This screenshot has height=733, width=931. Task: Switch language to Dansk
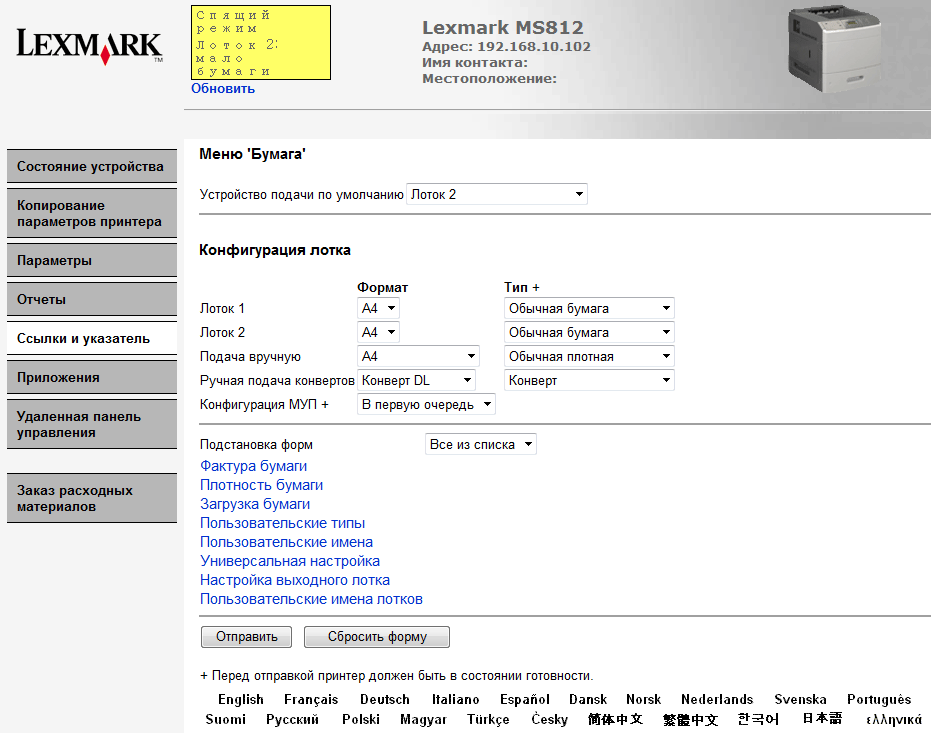pyautogui.click(x=588, y=699)
